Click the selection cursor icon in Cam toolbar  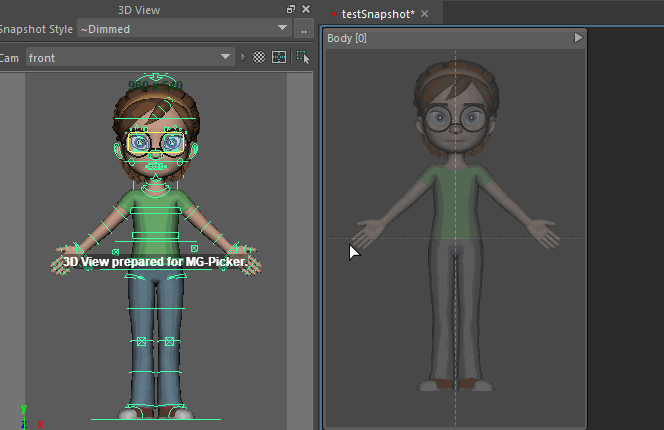tap(302, 58)
